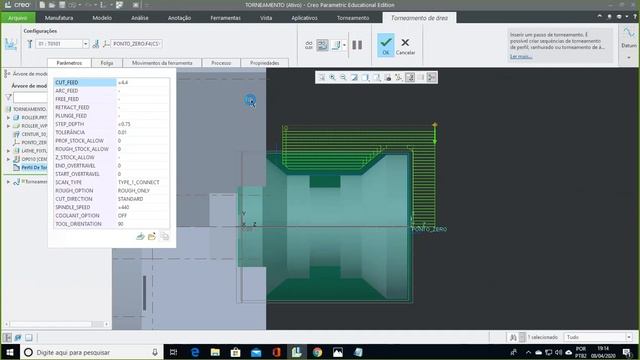
Task: Click the PONTO_ZERO coordinate system field
Action: click(x=136, y=44)
